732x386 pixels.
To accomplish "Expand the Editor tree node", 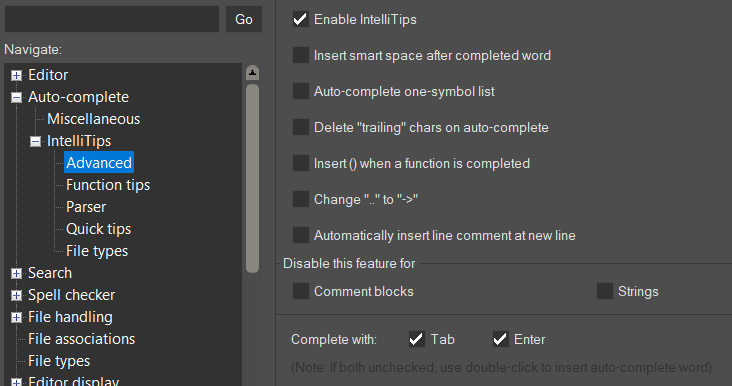I will point(16,75).
